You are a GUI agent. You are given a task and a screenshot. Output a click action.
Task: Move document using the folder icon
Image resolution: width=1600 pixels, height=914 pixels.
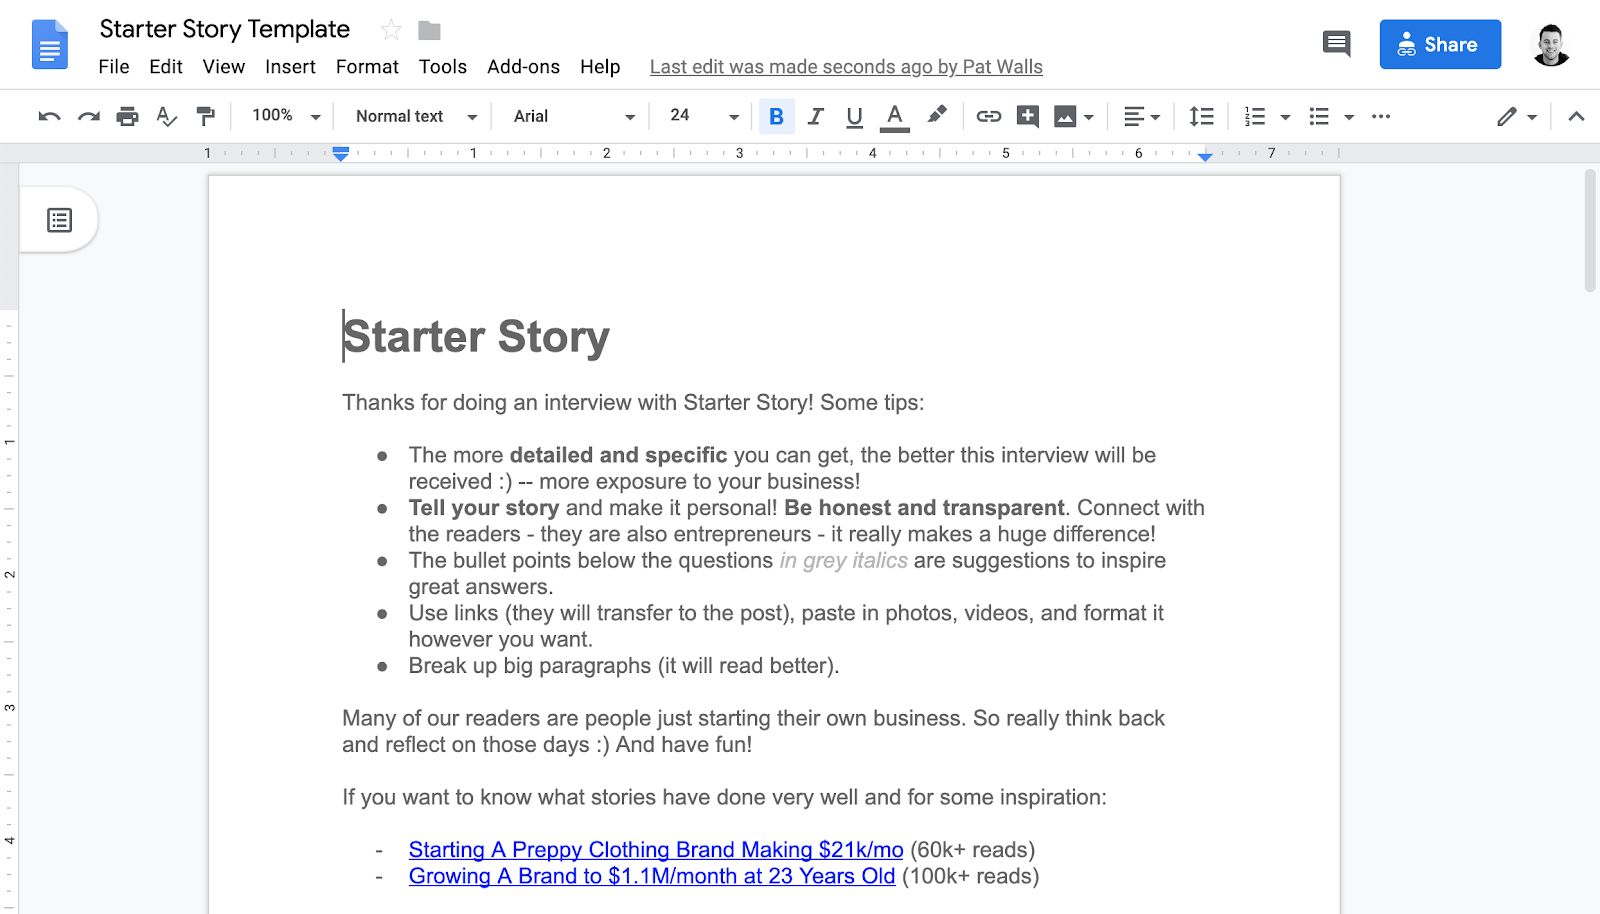430,30
